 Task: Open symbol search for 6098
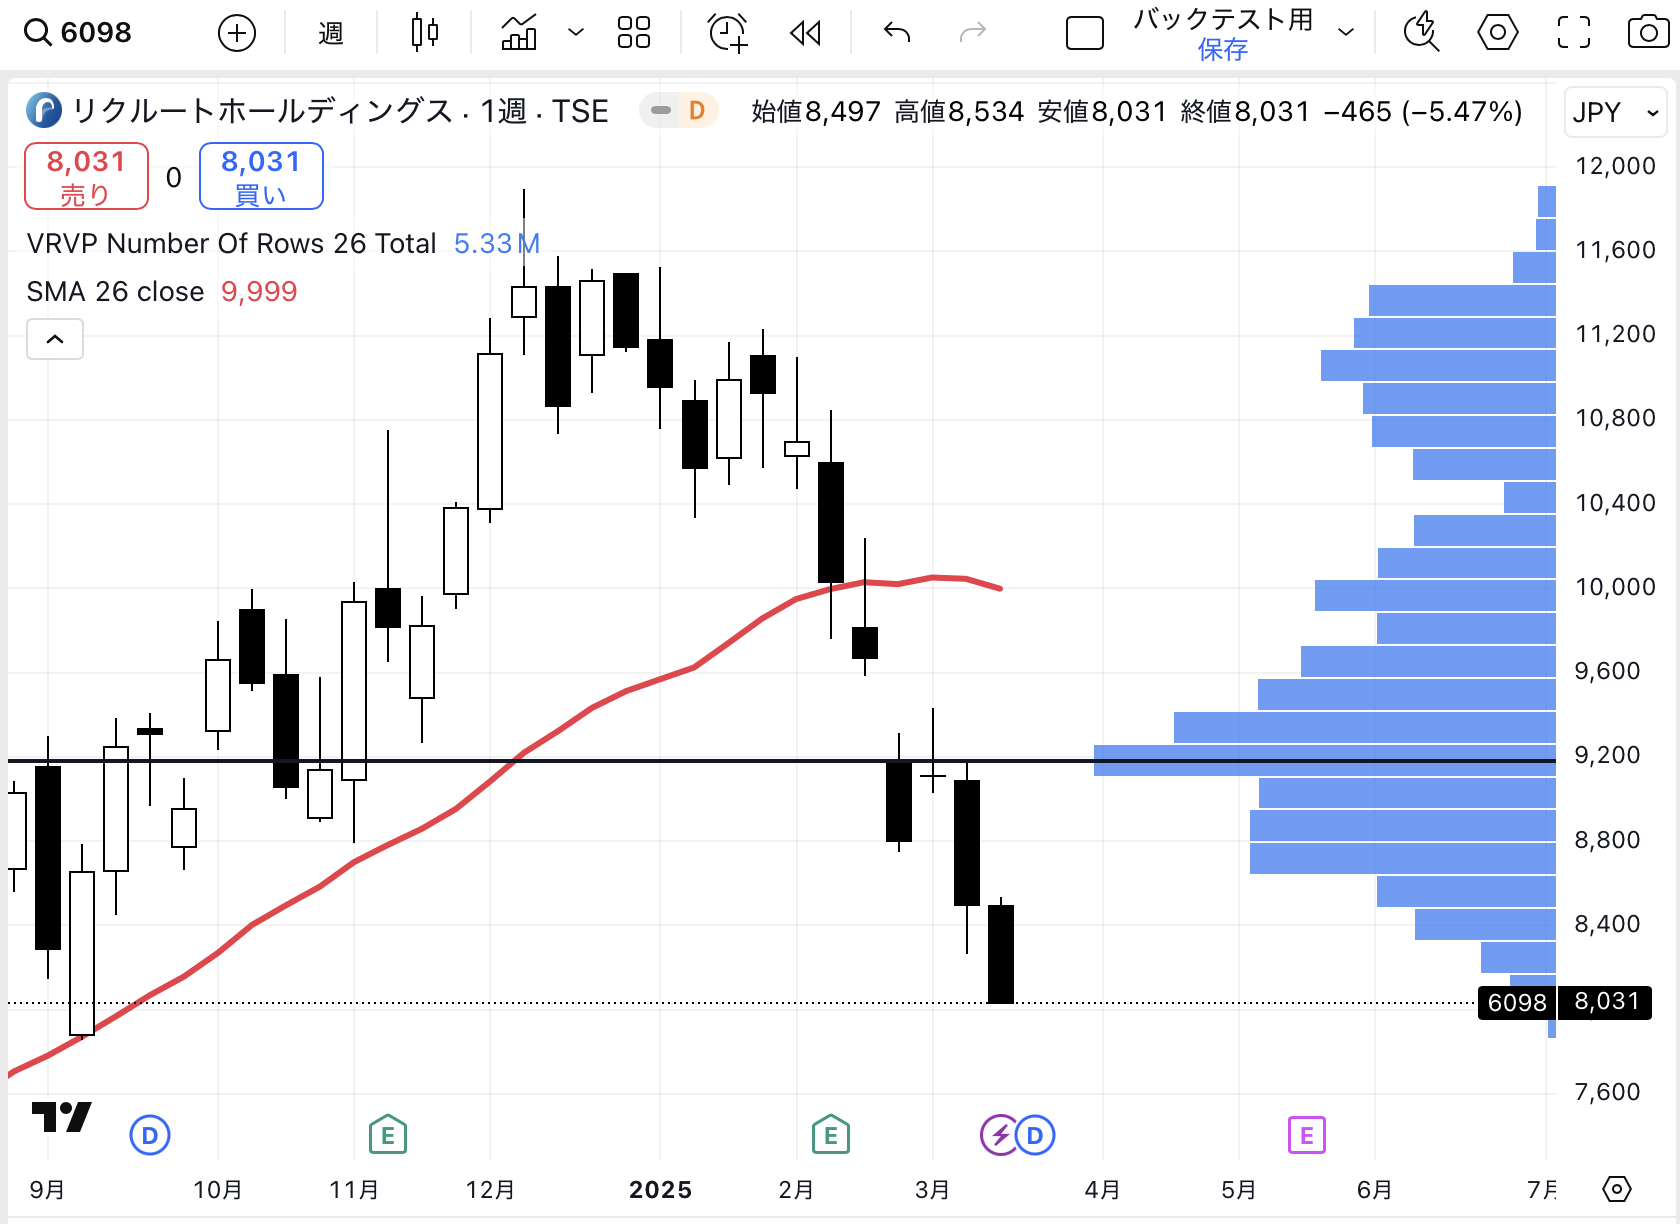(78, 33)
